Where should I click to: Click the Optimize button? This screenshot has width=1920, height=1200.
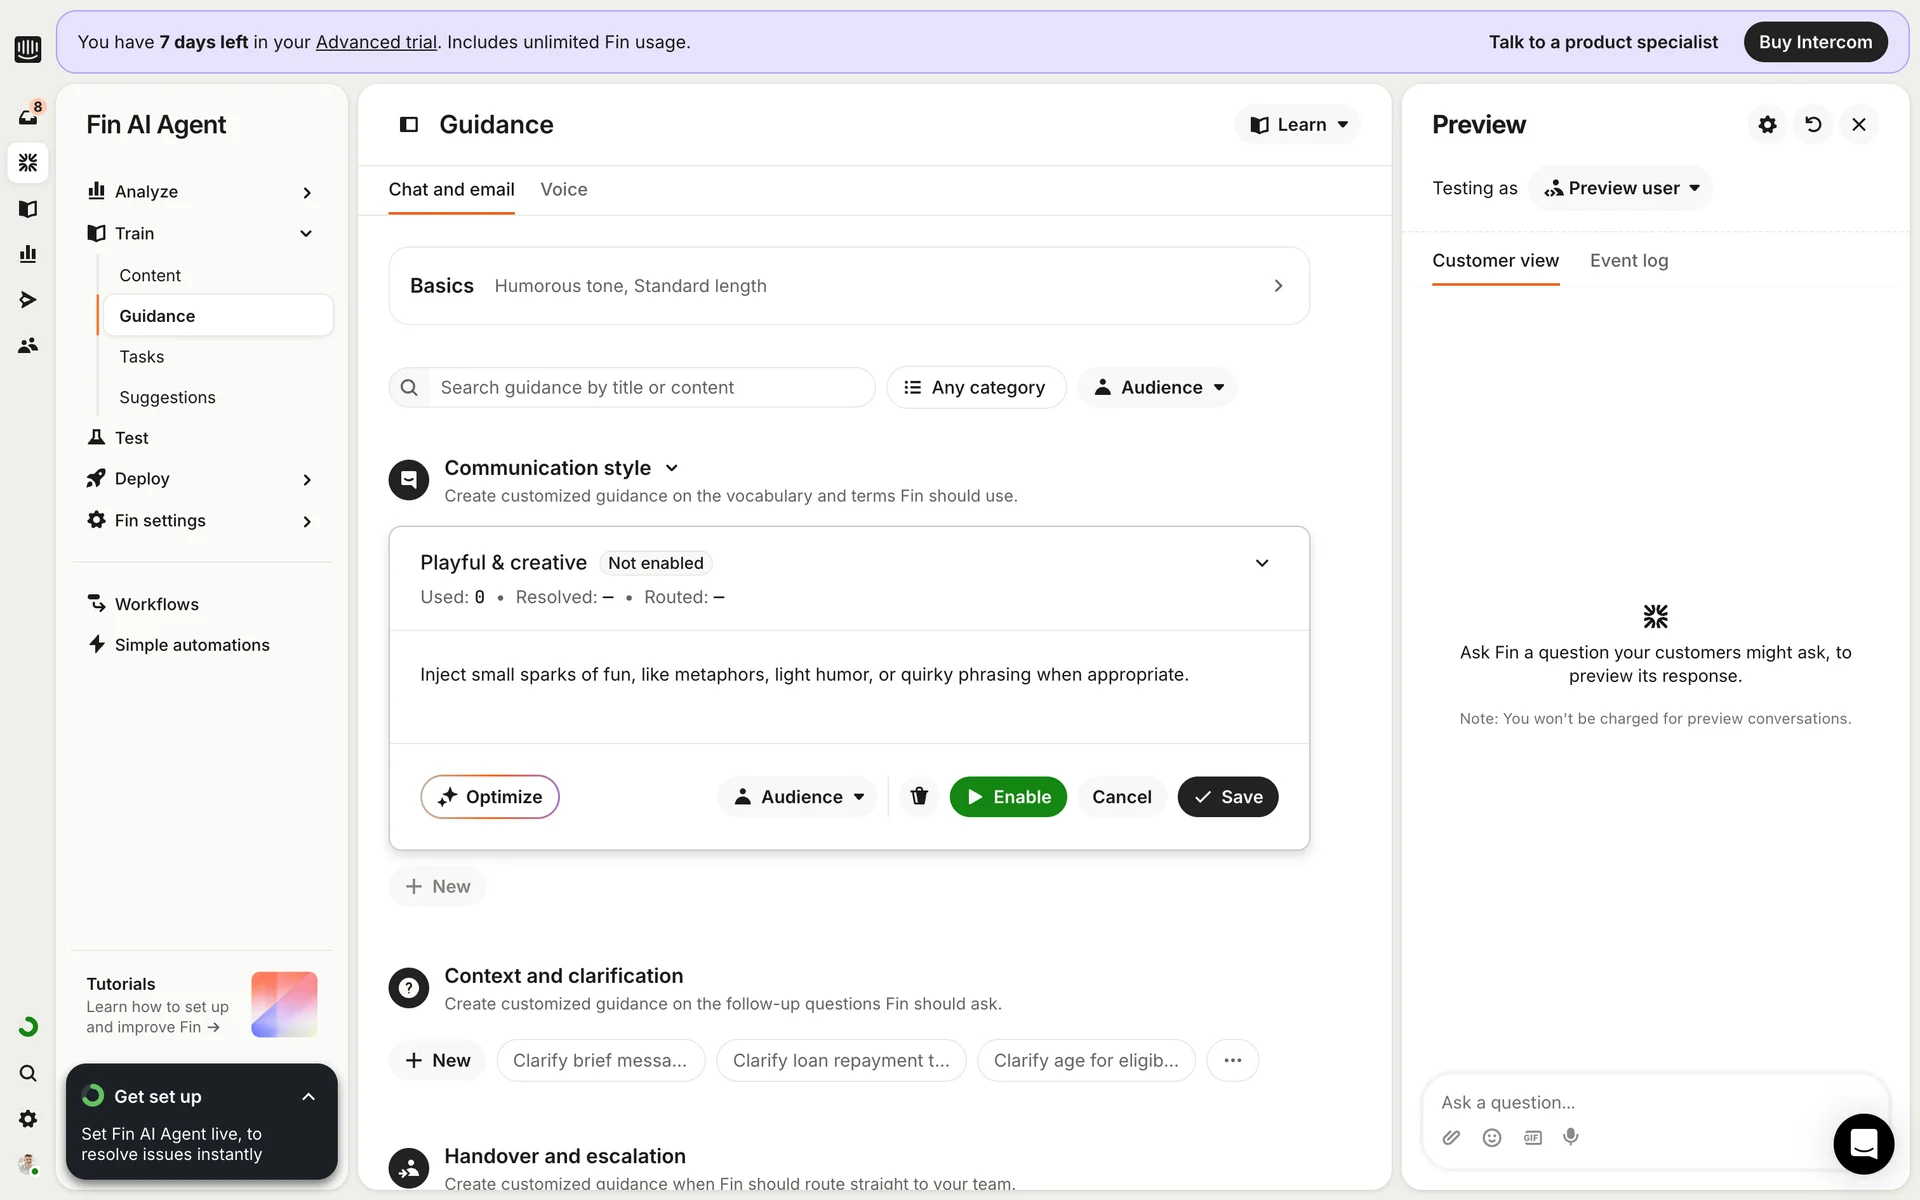(x=490, y=797)
